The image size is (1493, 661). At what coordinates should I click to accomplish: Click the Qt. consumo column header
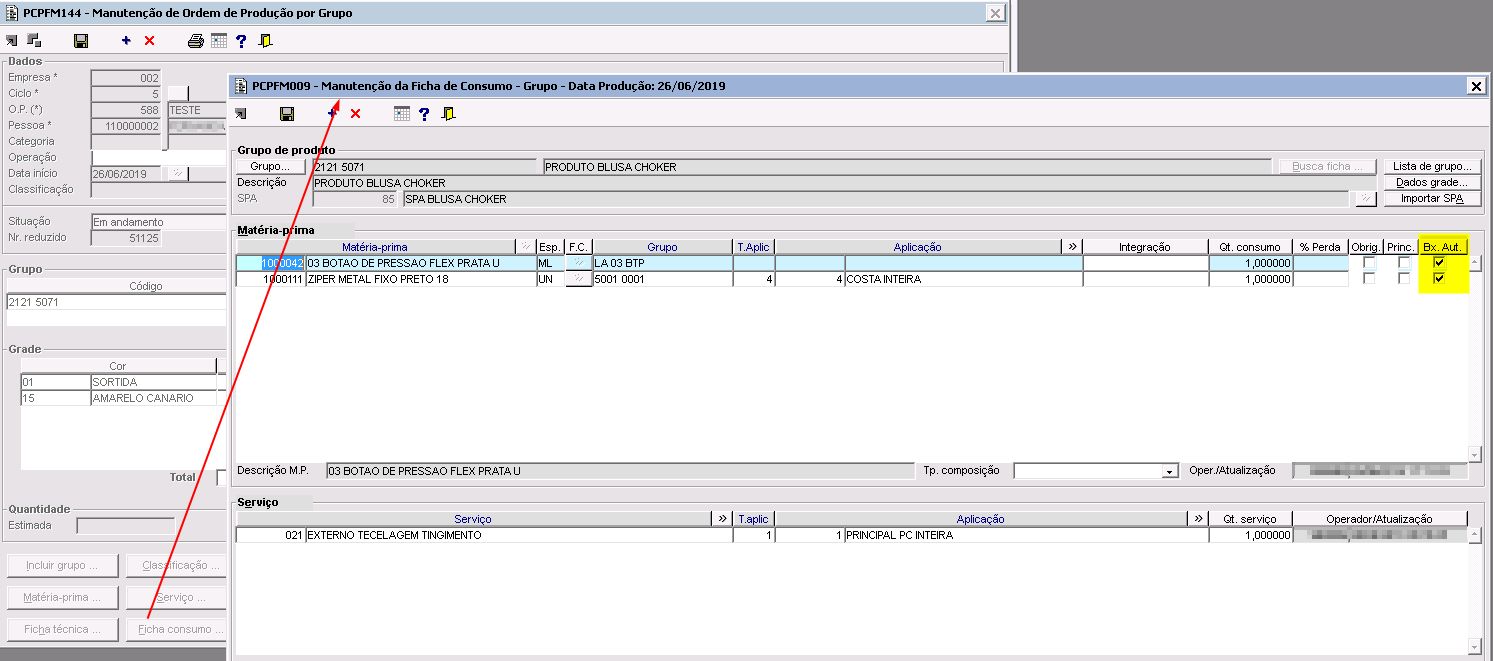(1250, 247)
